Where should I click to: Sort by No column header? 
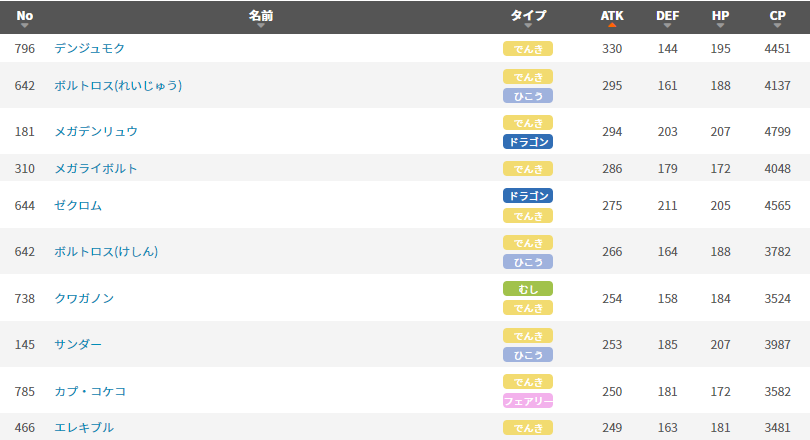pos(24,17)
